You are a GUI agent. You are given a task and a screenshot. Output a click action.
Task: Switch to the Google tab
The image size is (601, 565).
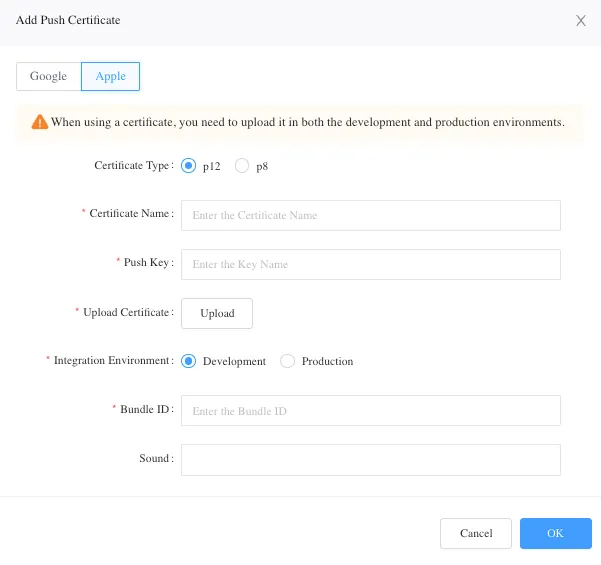[49, 76]
